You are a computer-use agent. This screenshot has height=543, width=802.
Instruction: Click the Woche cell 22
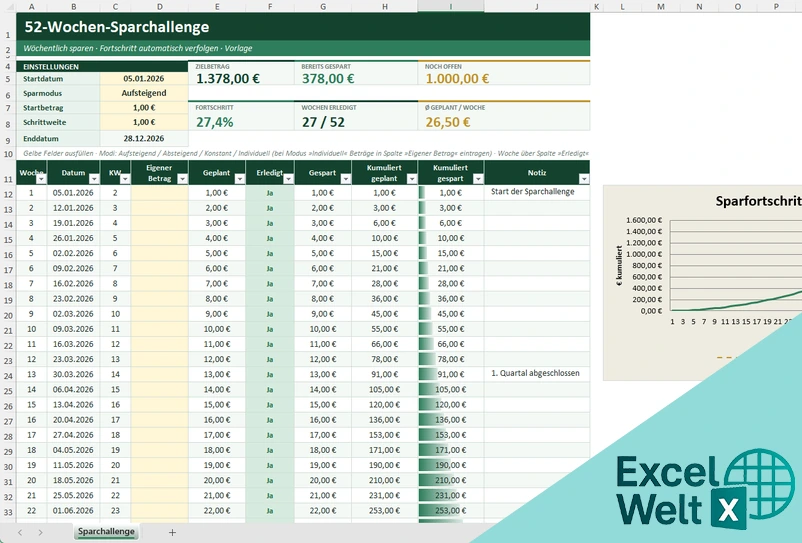coord(32,510)
